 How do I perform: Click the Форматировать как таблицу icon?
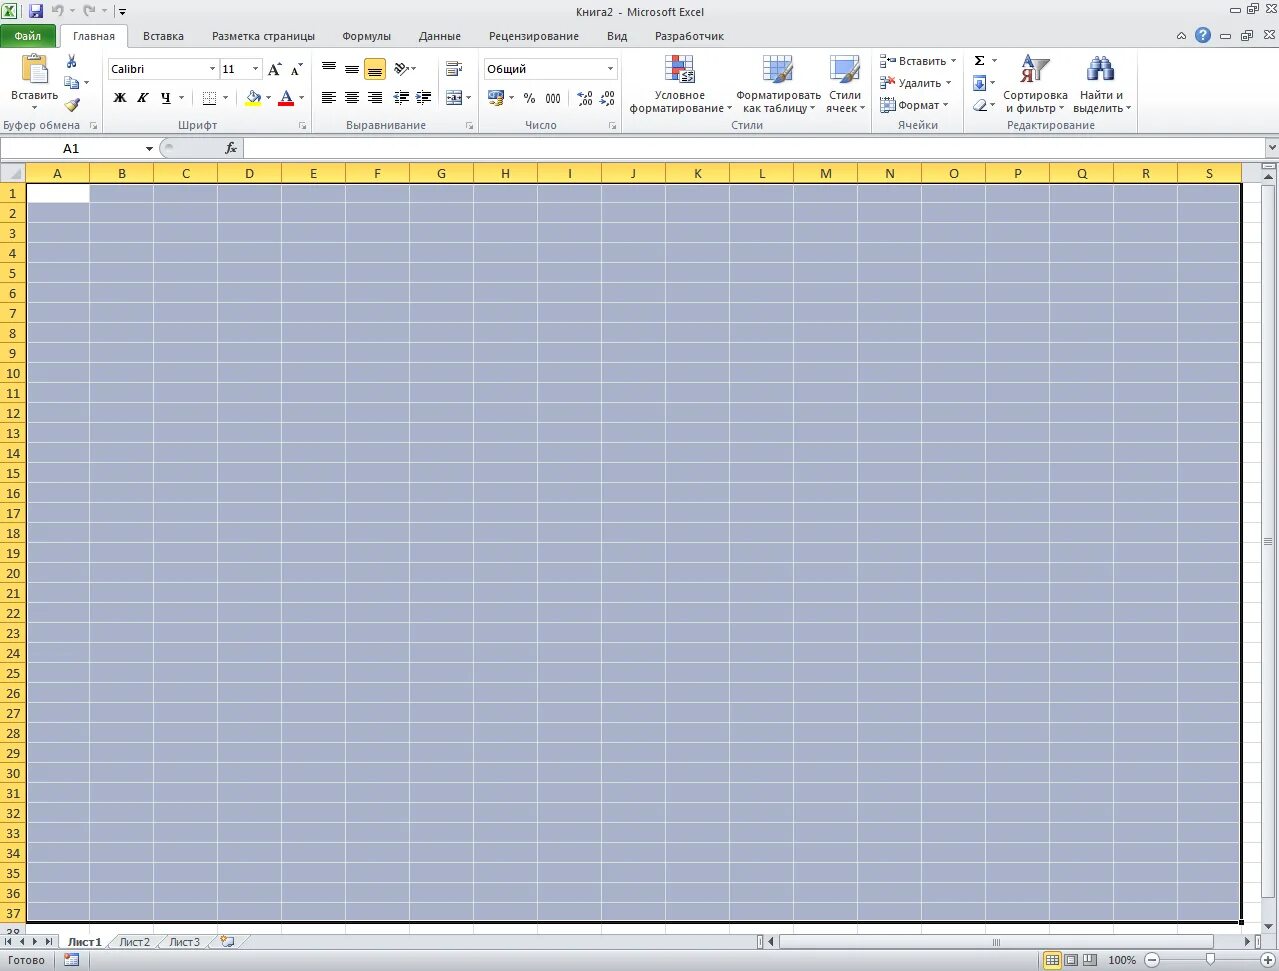[x=778, y=69]
